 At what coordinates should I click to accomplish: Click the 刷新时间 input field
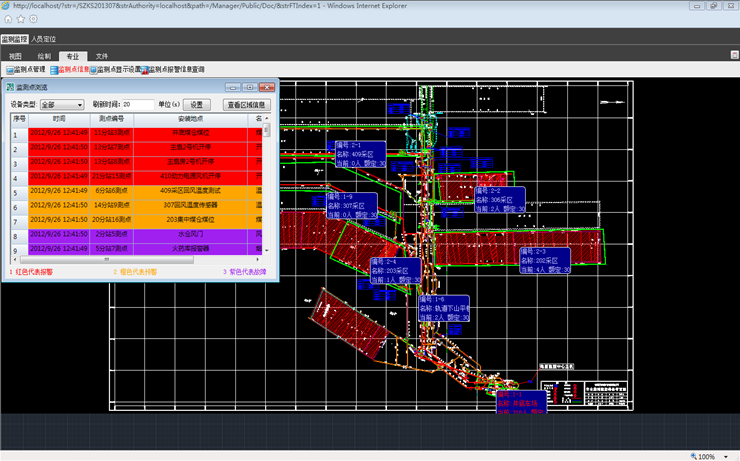click(138, 104)
